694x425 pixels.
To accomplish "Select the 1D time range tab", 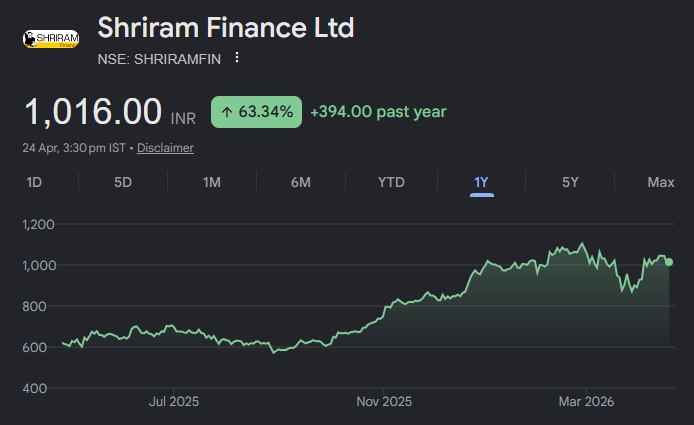I will click(x=34, y=182).
